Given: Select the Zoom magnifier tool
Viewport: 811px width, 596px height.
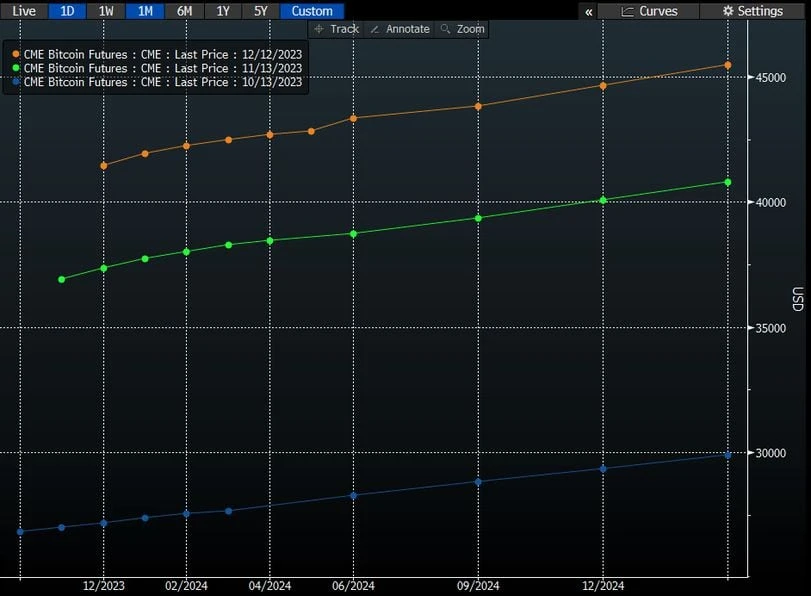Looking at the screenshot, I should 462,29.
